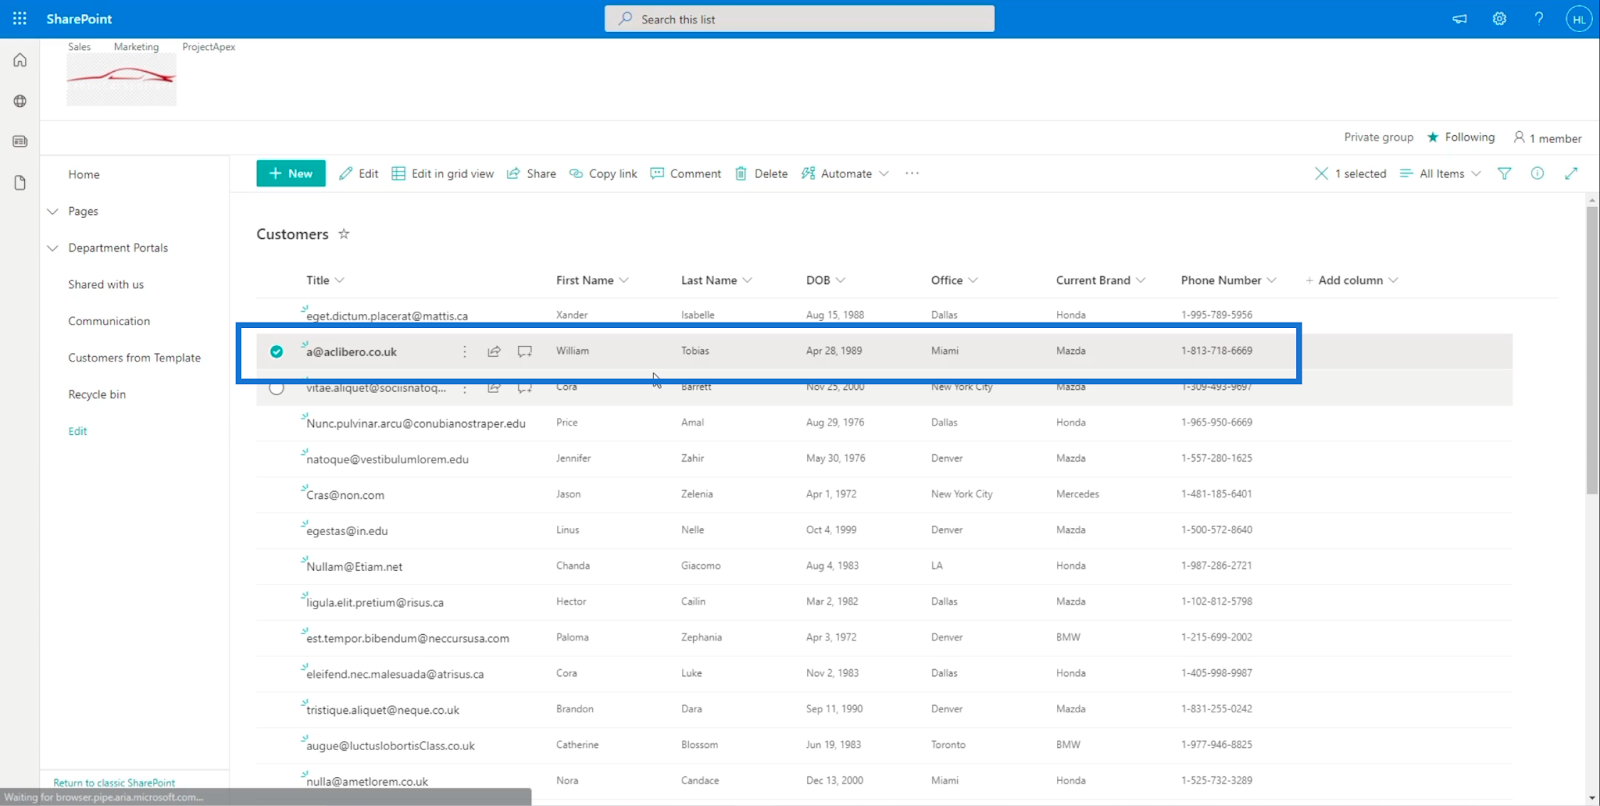Go to Customers from Template in sidebar
Screen dimensions: 1600x806
click(x=134, y=358)
